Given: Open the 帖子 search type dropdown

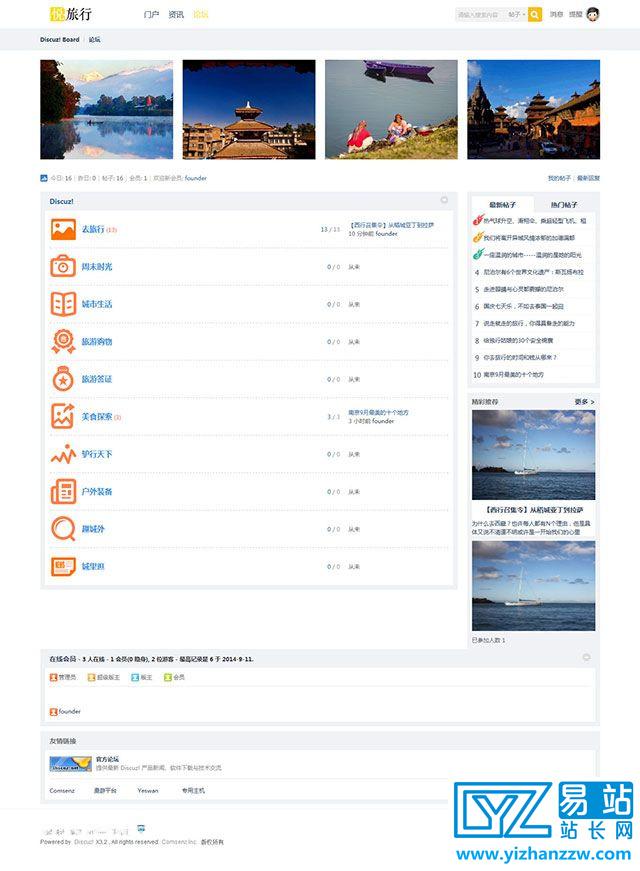Looking at the screenshot, I should click(517, 14).
